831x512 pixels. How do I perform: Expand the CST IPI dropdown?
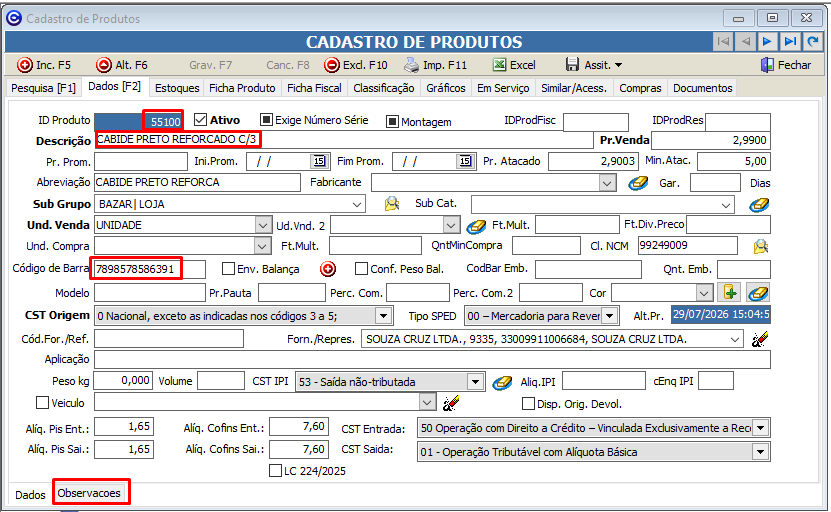click(475, 382)
